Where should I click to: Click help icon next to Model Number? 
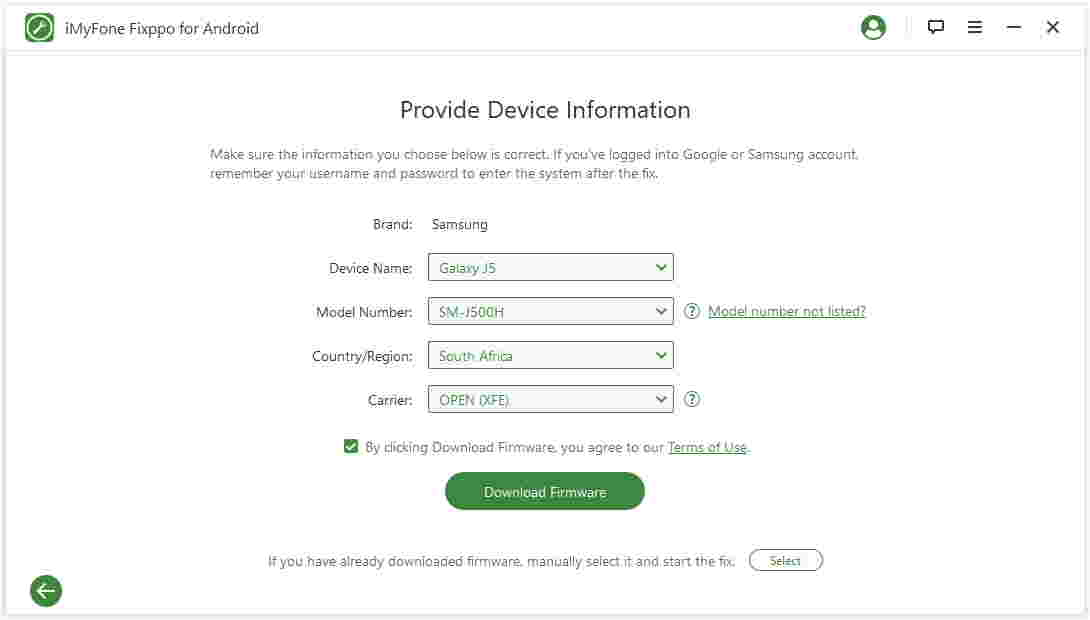[x=692, y=312]
